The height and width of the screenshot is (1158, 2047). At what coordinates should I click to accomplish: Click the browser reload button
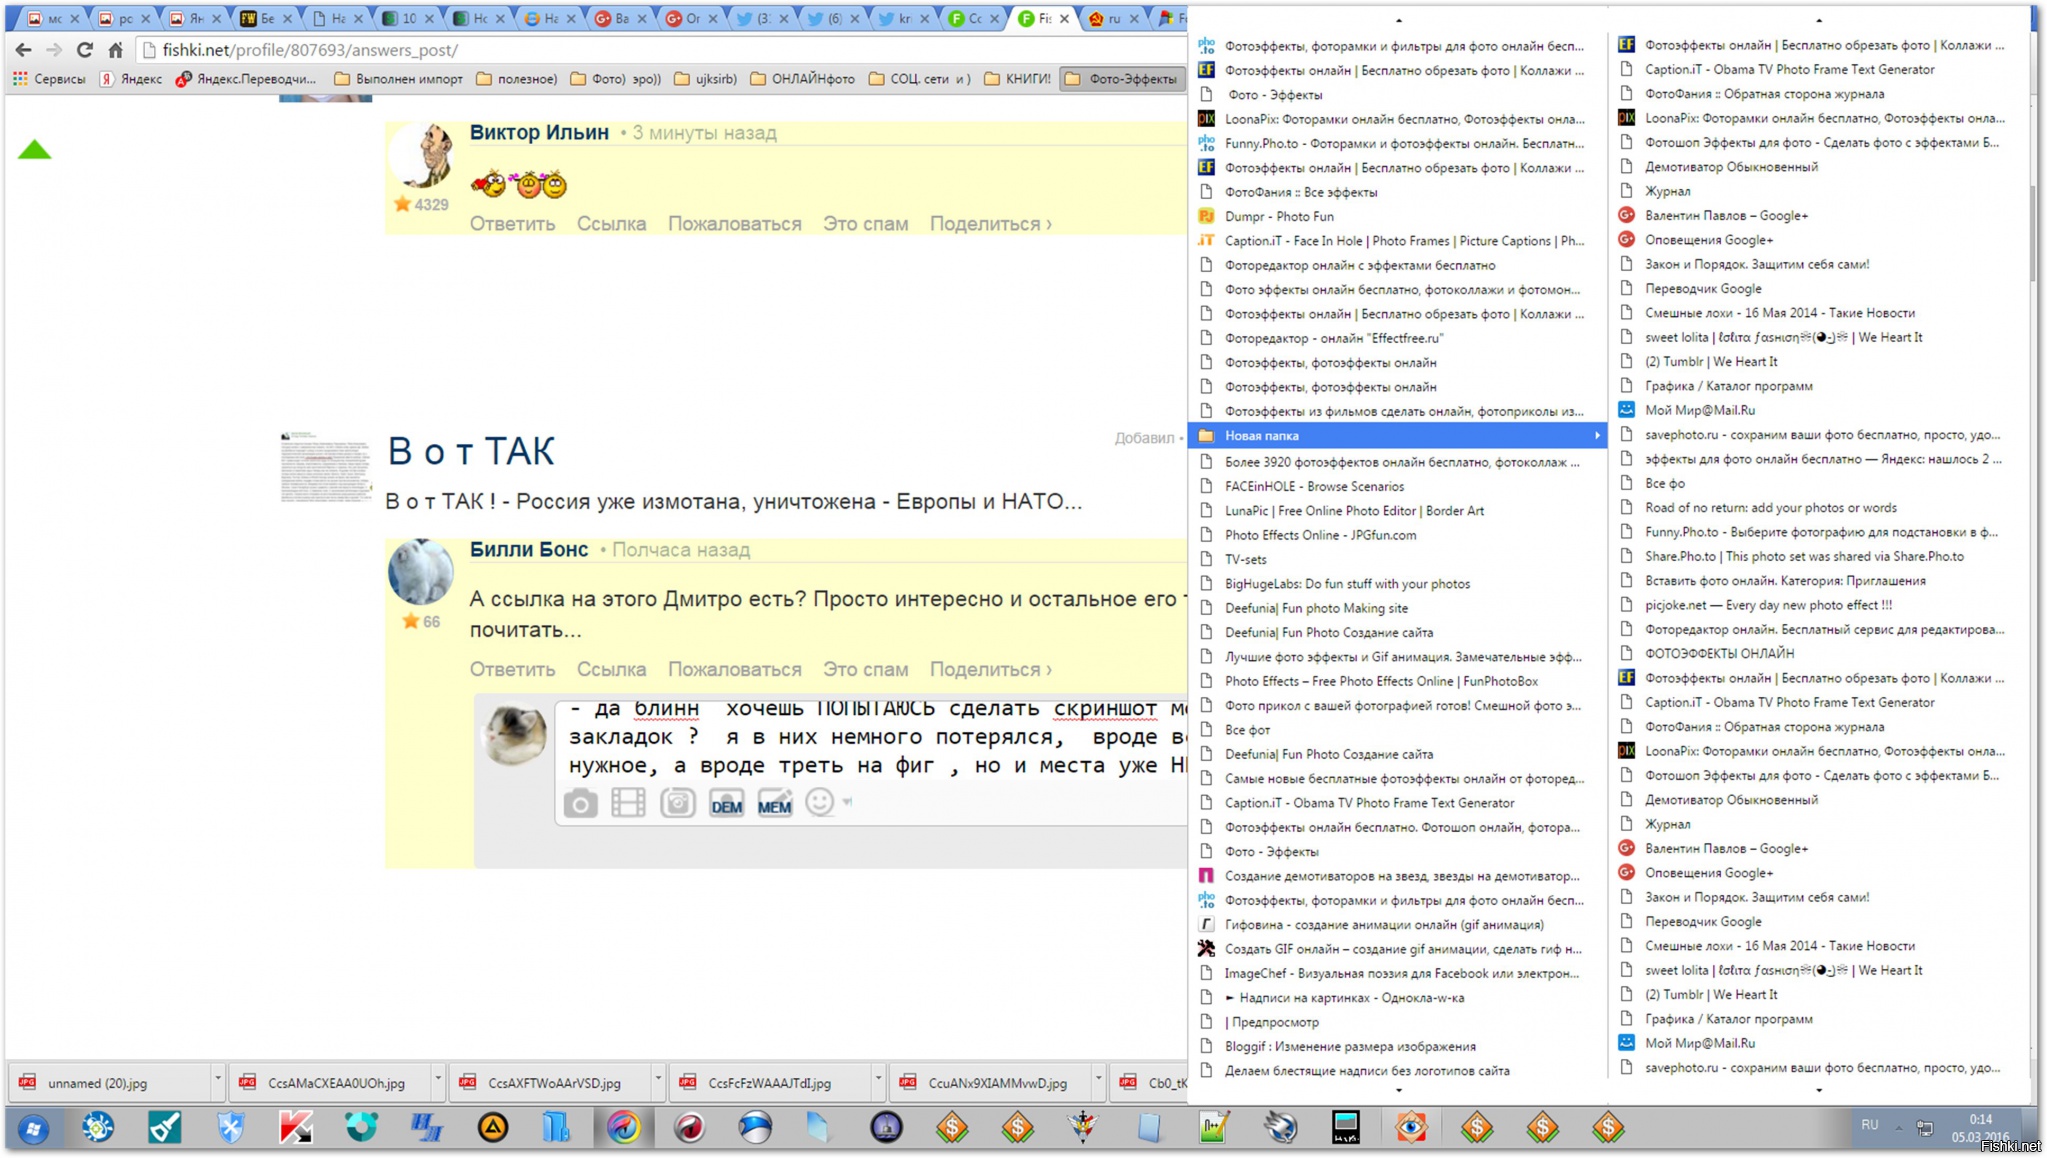click(85, 49)
